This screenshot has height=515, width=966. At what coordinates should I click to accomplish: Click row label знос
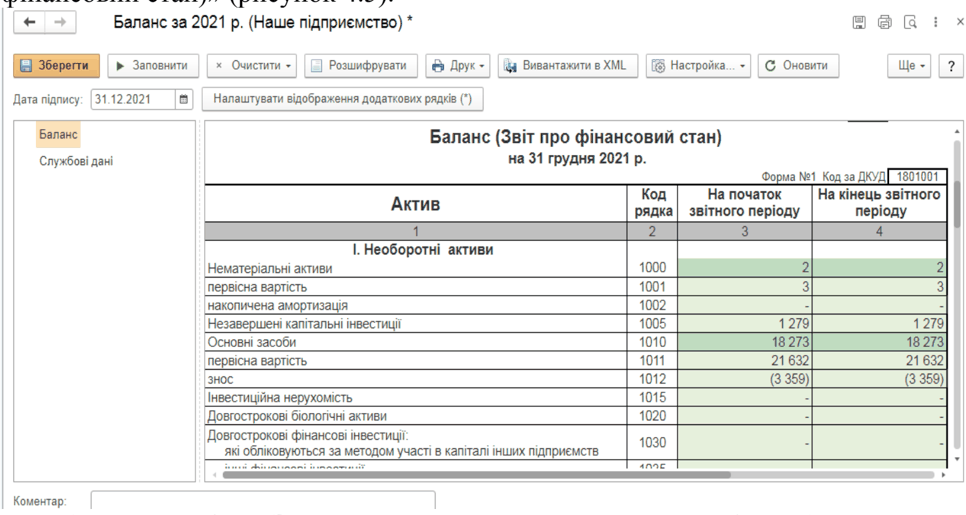click(x=220, y=379)
